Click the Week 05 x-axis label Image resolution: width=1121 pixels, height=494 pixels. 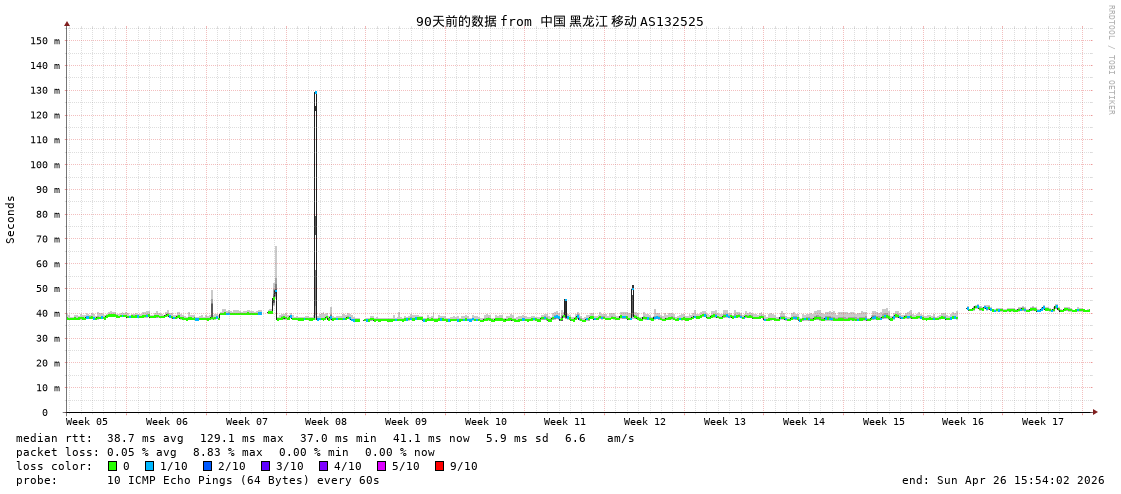(x=87, y=422)
